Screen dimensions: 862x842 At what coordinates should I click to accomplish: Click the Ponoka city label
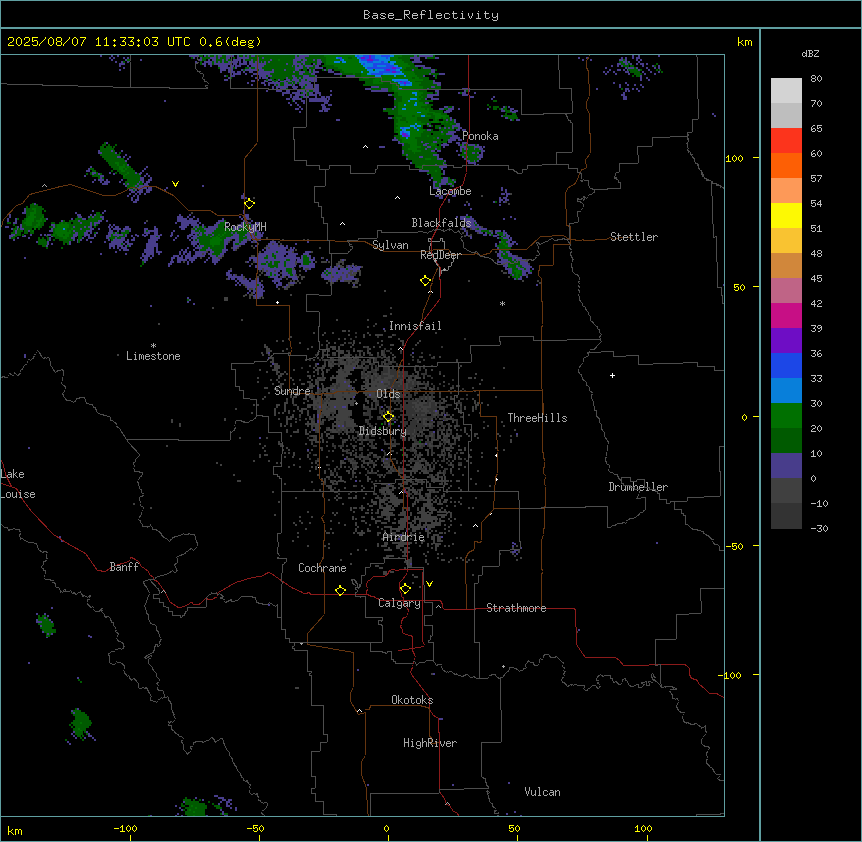(480, 136)
